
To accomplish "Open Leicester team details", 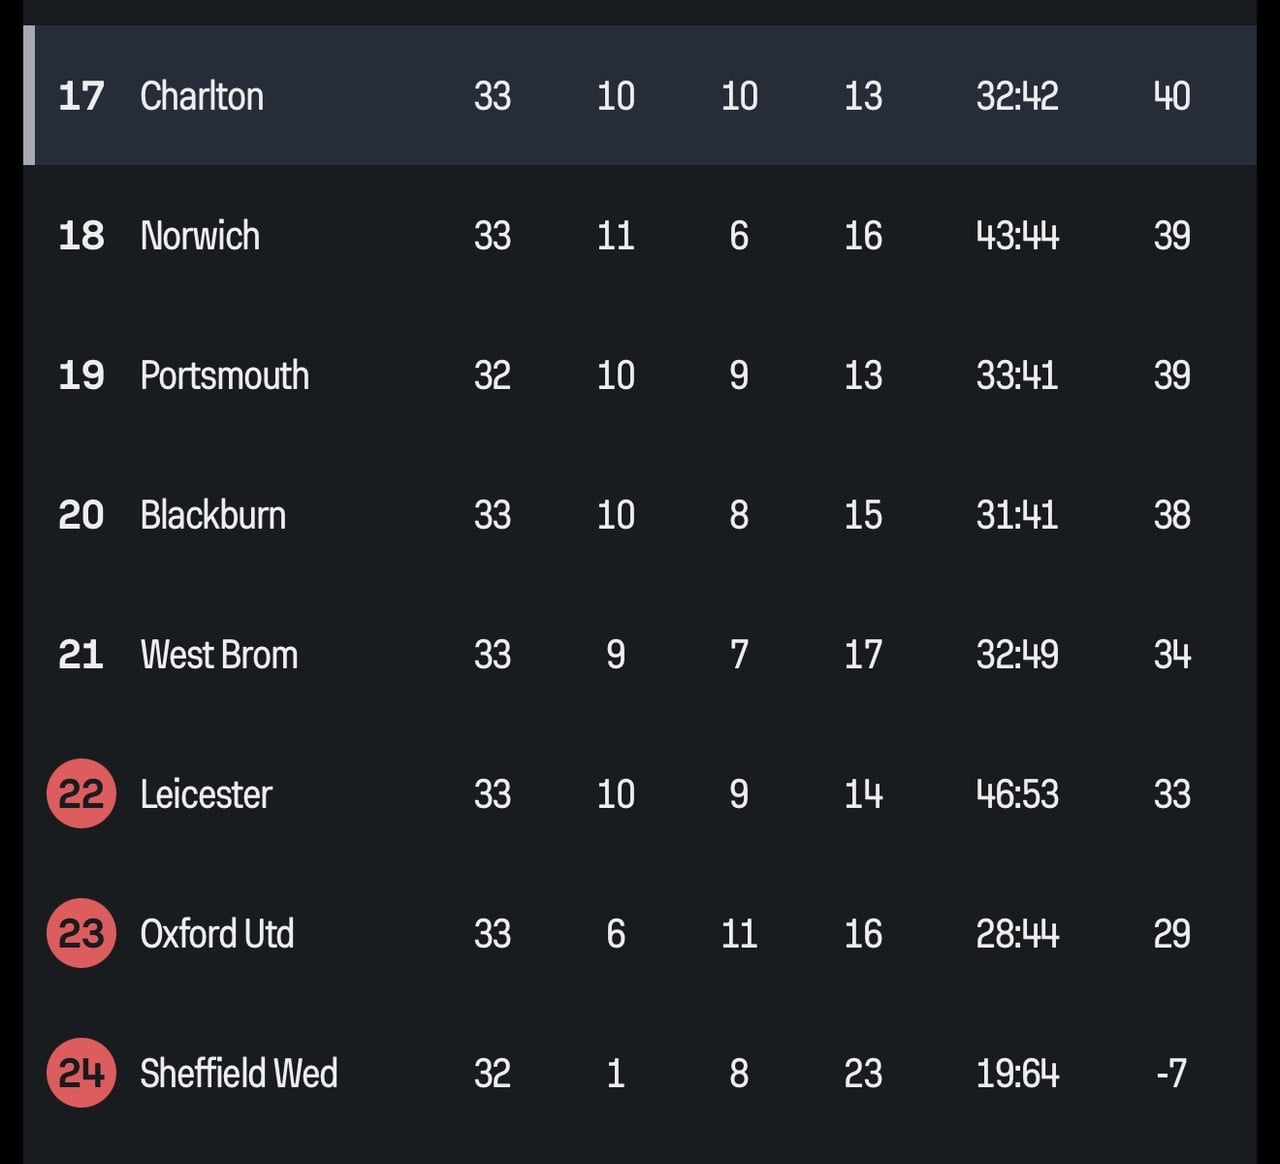I will (206, 794).
